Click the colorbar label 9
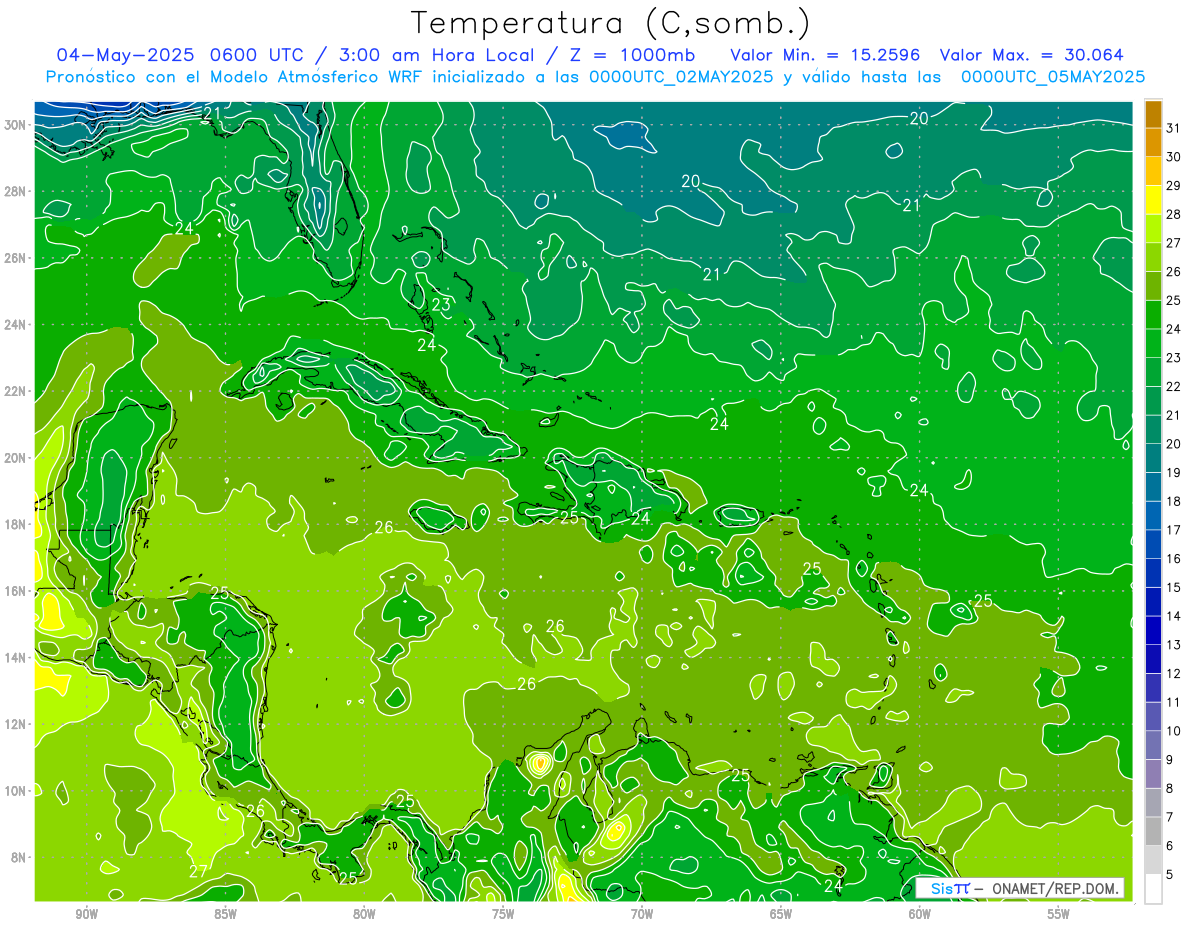The height and width of the screenshot is (927, 1200). coord(1170,760)
